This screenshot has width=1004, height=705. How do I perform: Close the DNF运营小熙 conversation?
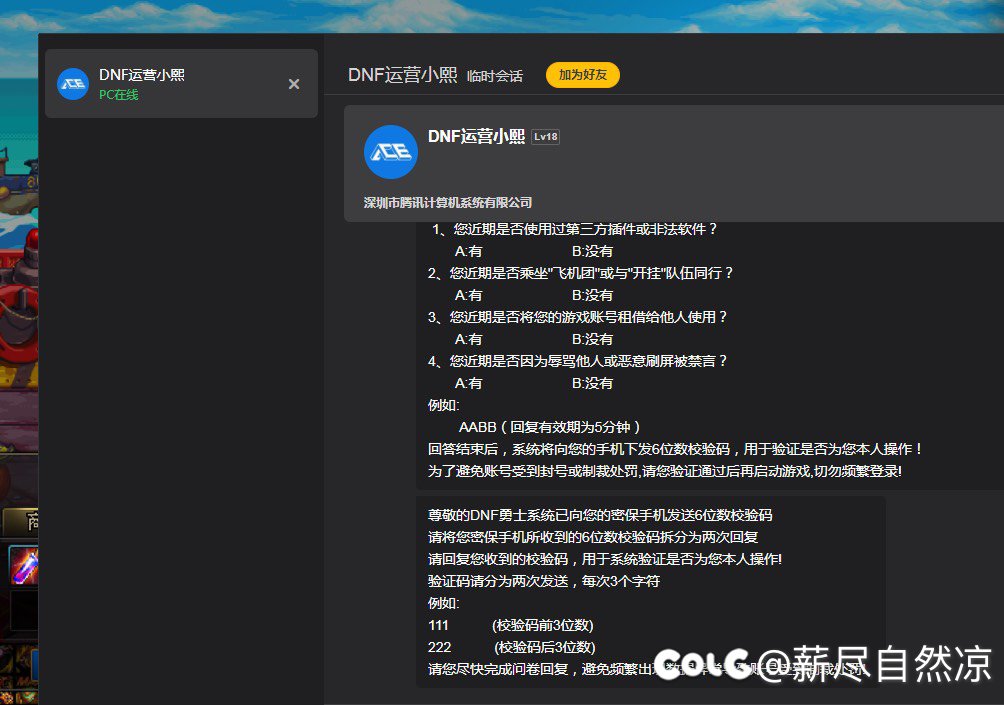pos(294,84)
